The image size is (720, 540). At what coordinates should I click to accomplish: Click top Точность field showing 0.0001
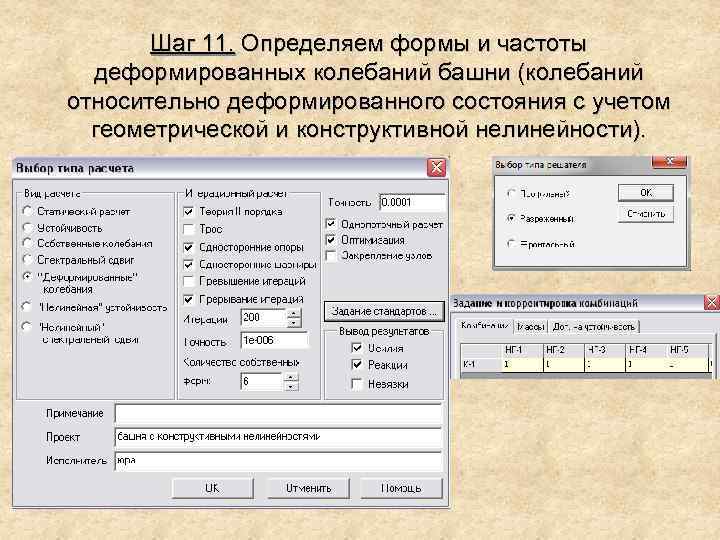(412, 202)
